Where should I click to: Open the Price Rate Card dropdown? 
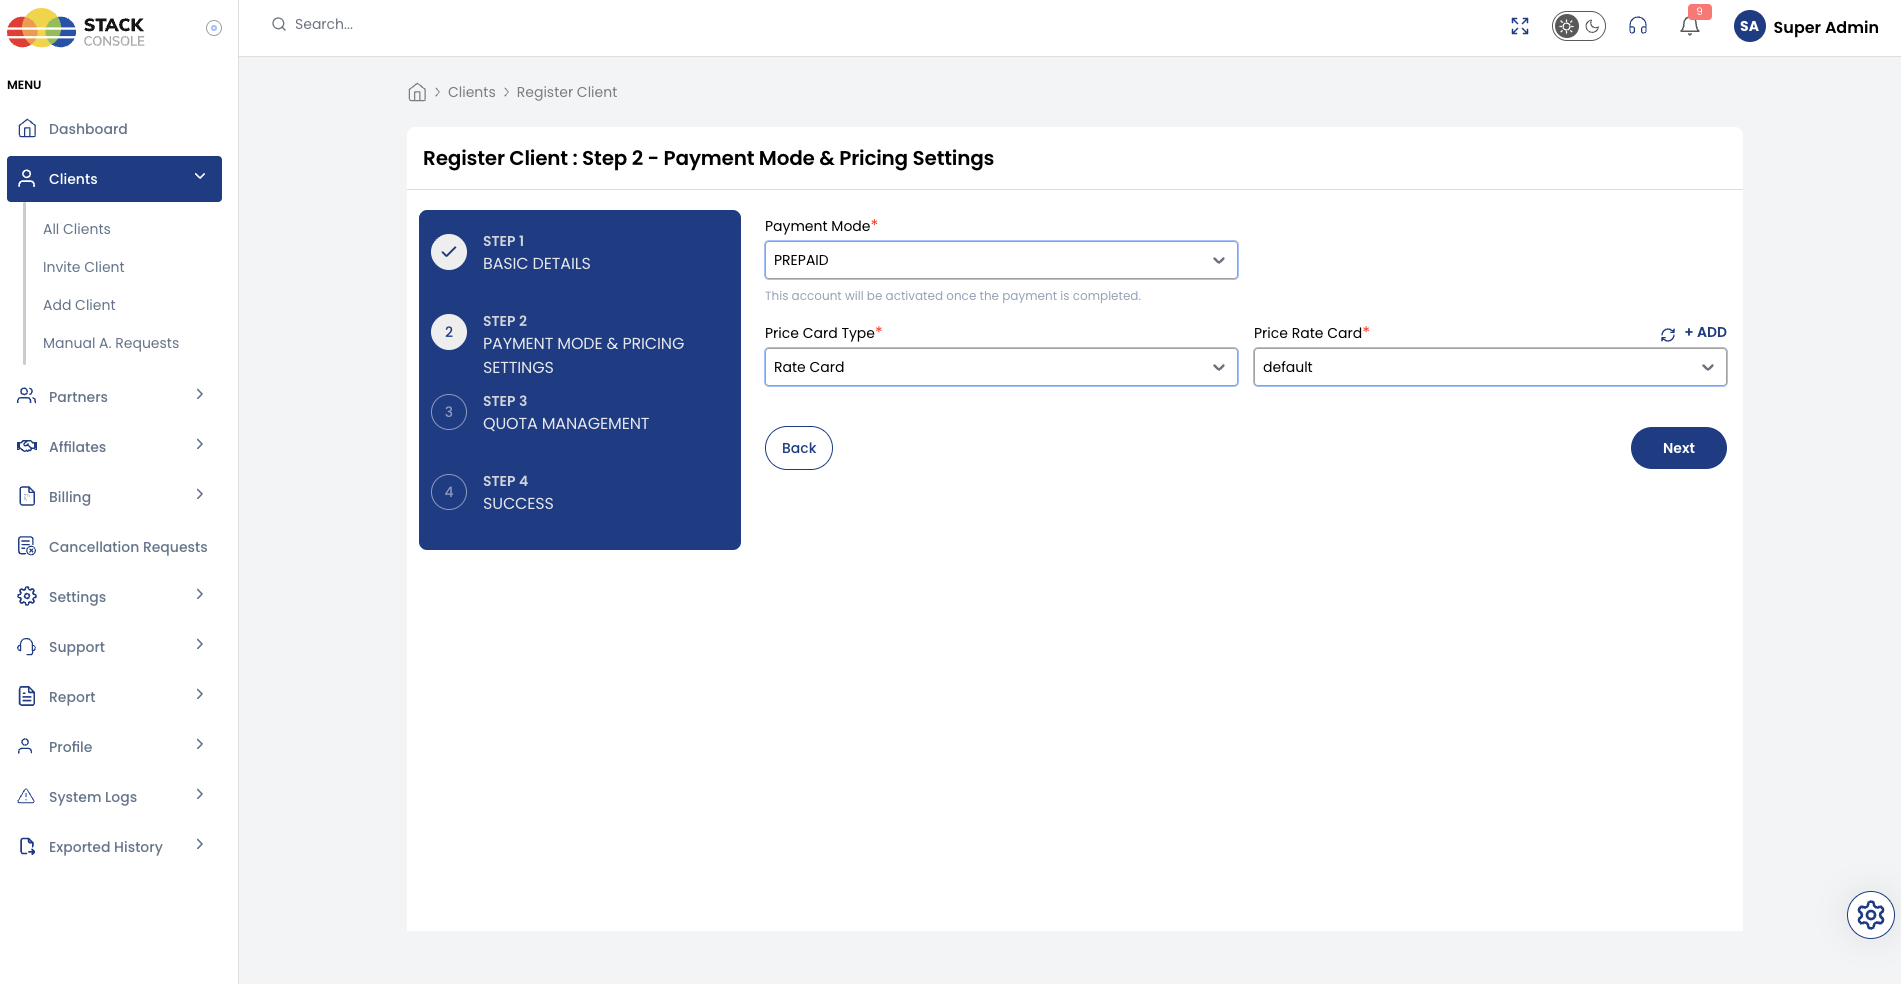tap(1490, 367)
